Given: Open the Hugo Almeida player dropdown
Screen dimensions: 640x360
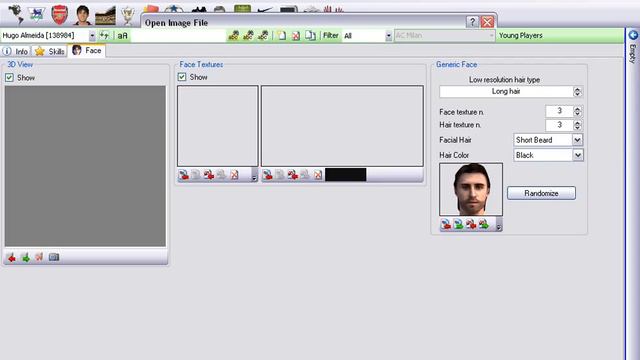Looking at the screenshot, I should tap(92, 36).
